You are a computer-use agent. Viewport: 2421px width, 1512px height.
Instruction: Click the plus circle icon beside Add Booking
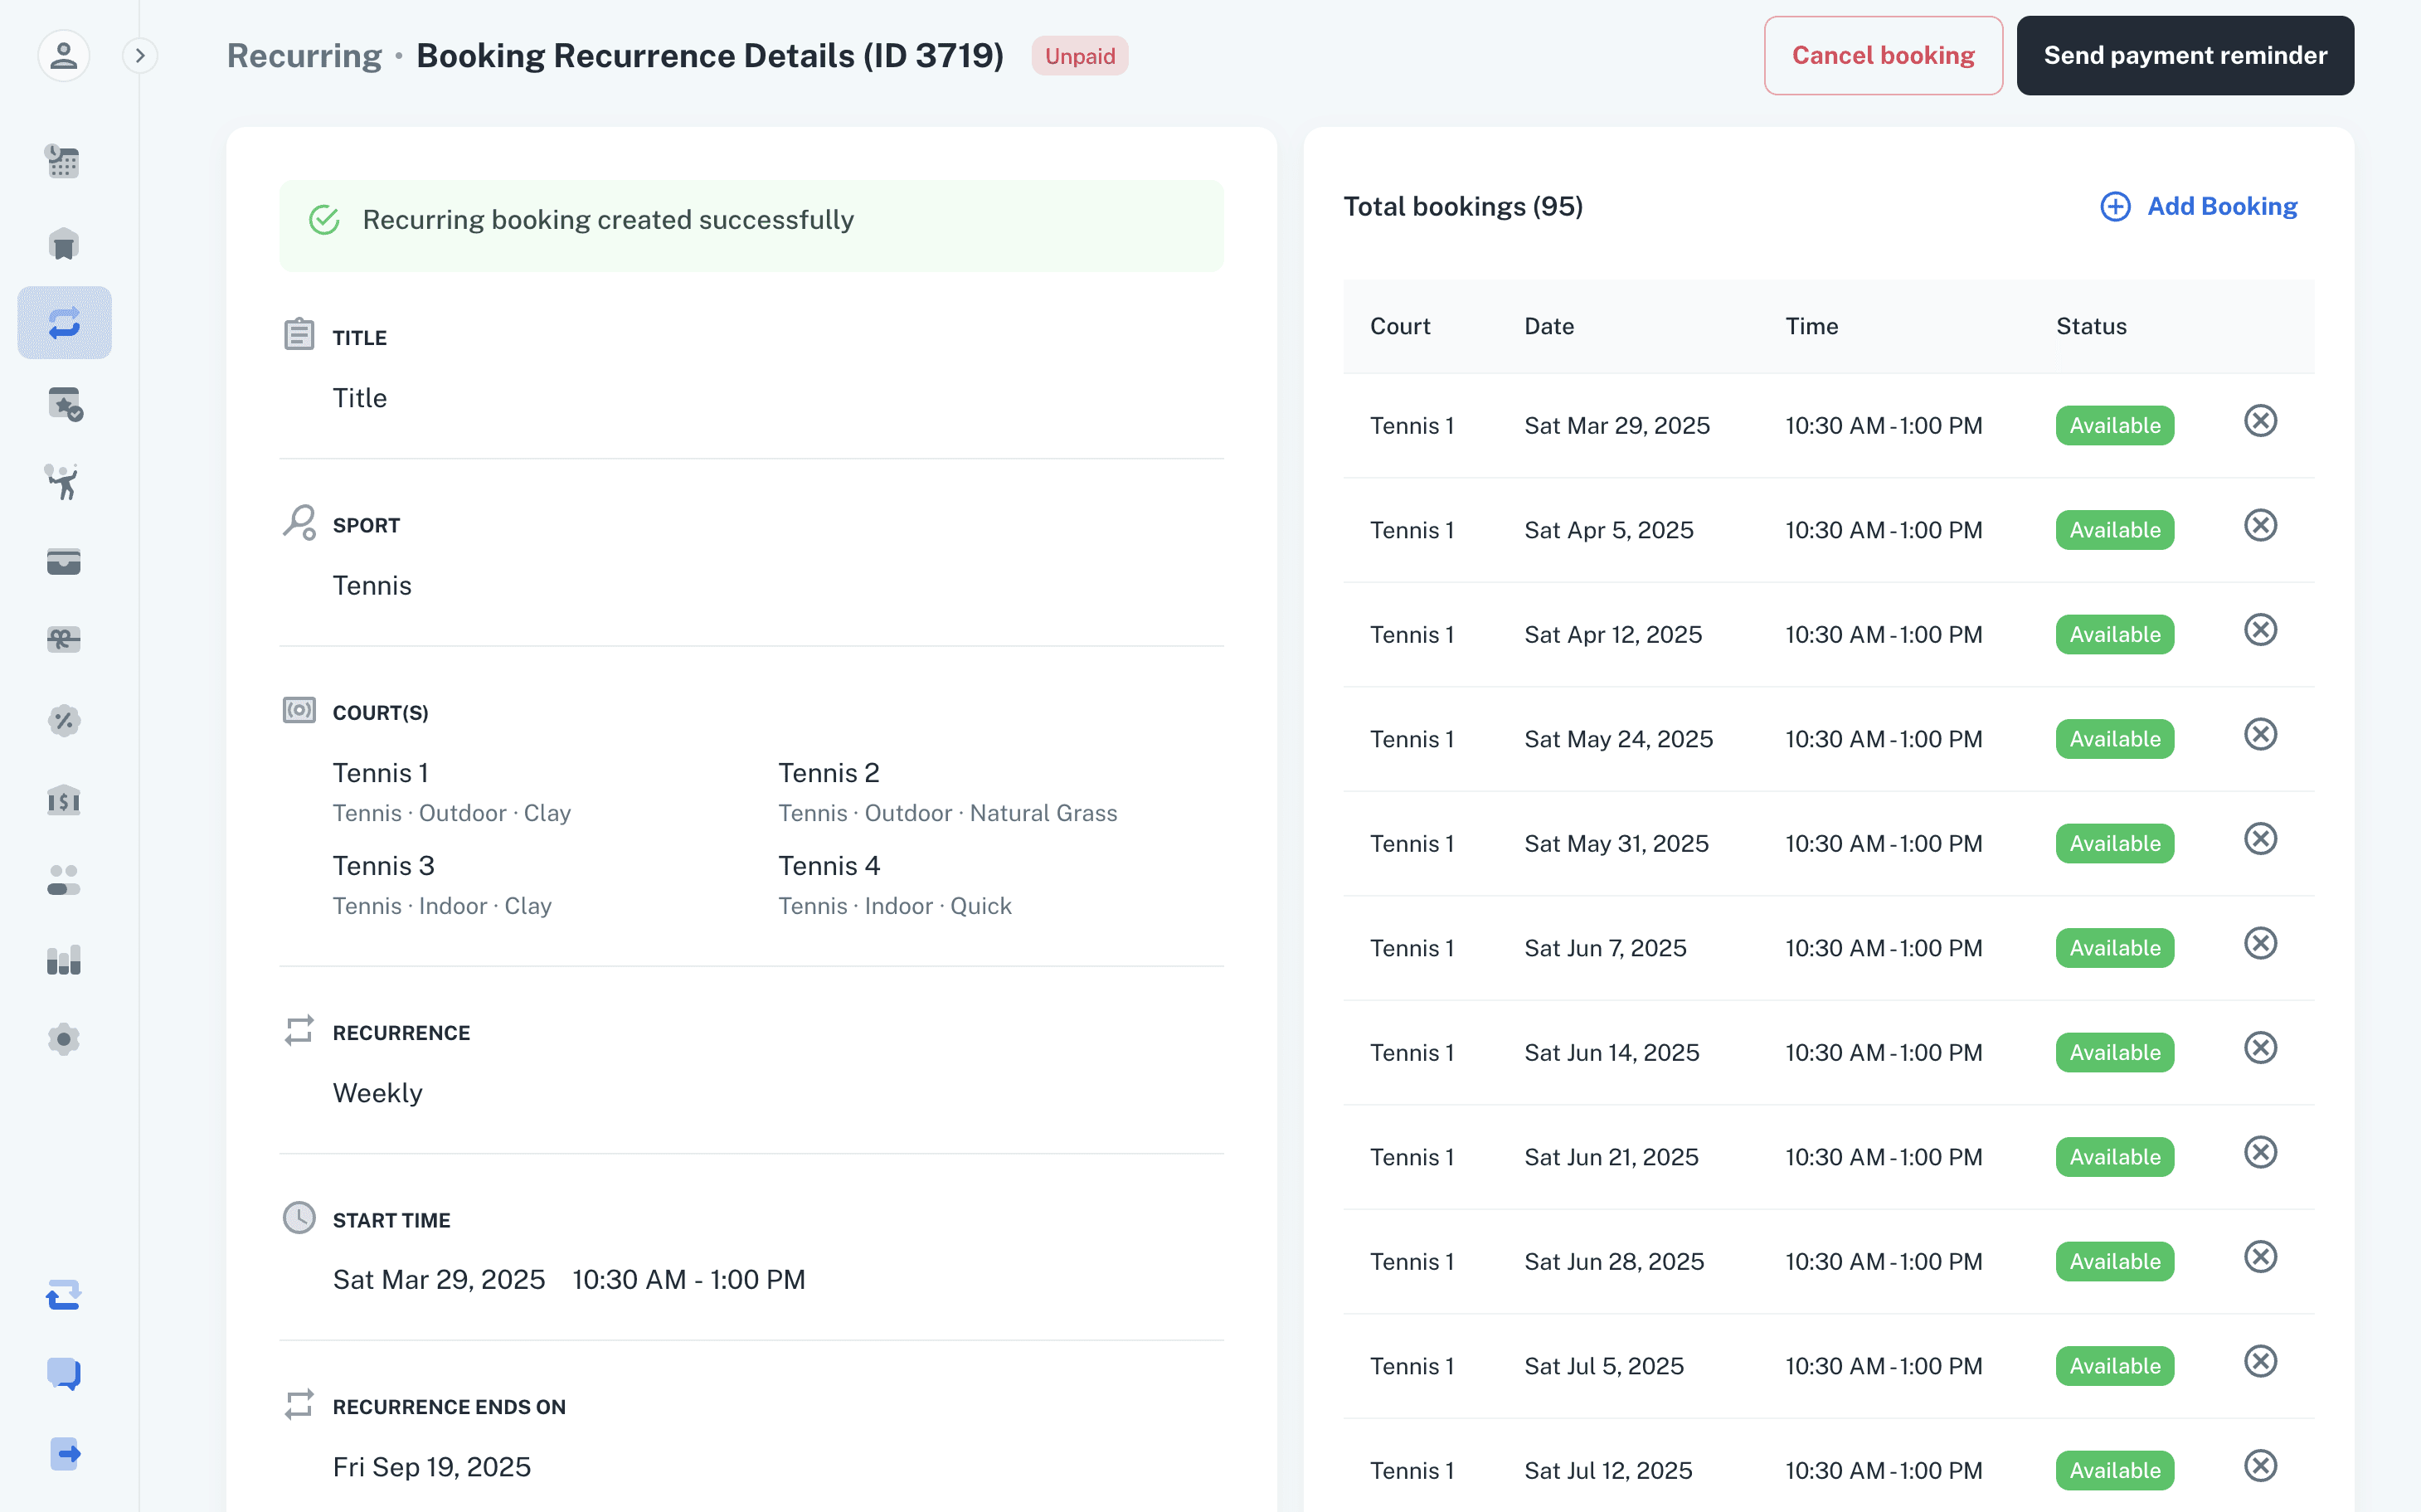tap(2115, 206)
